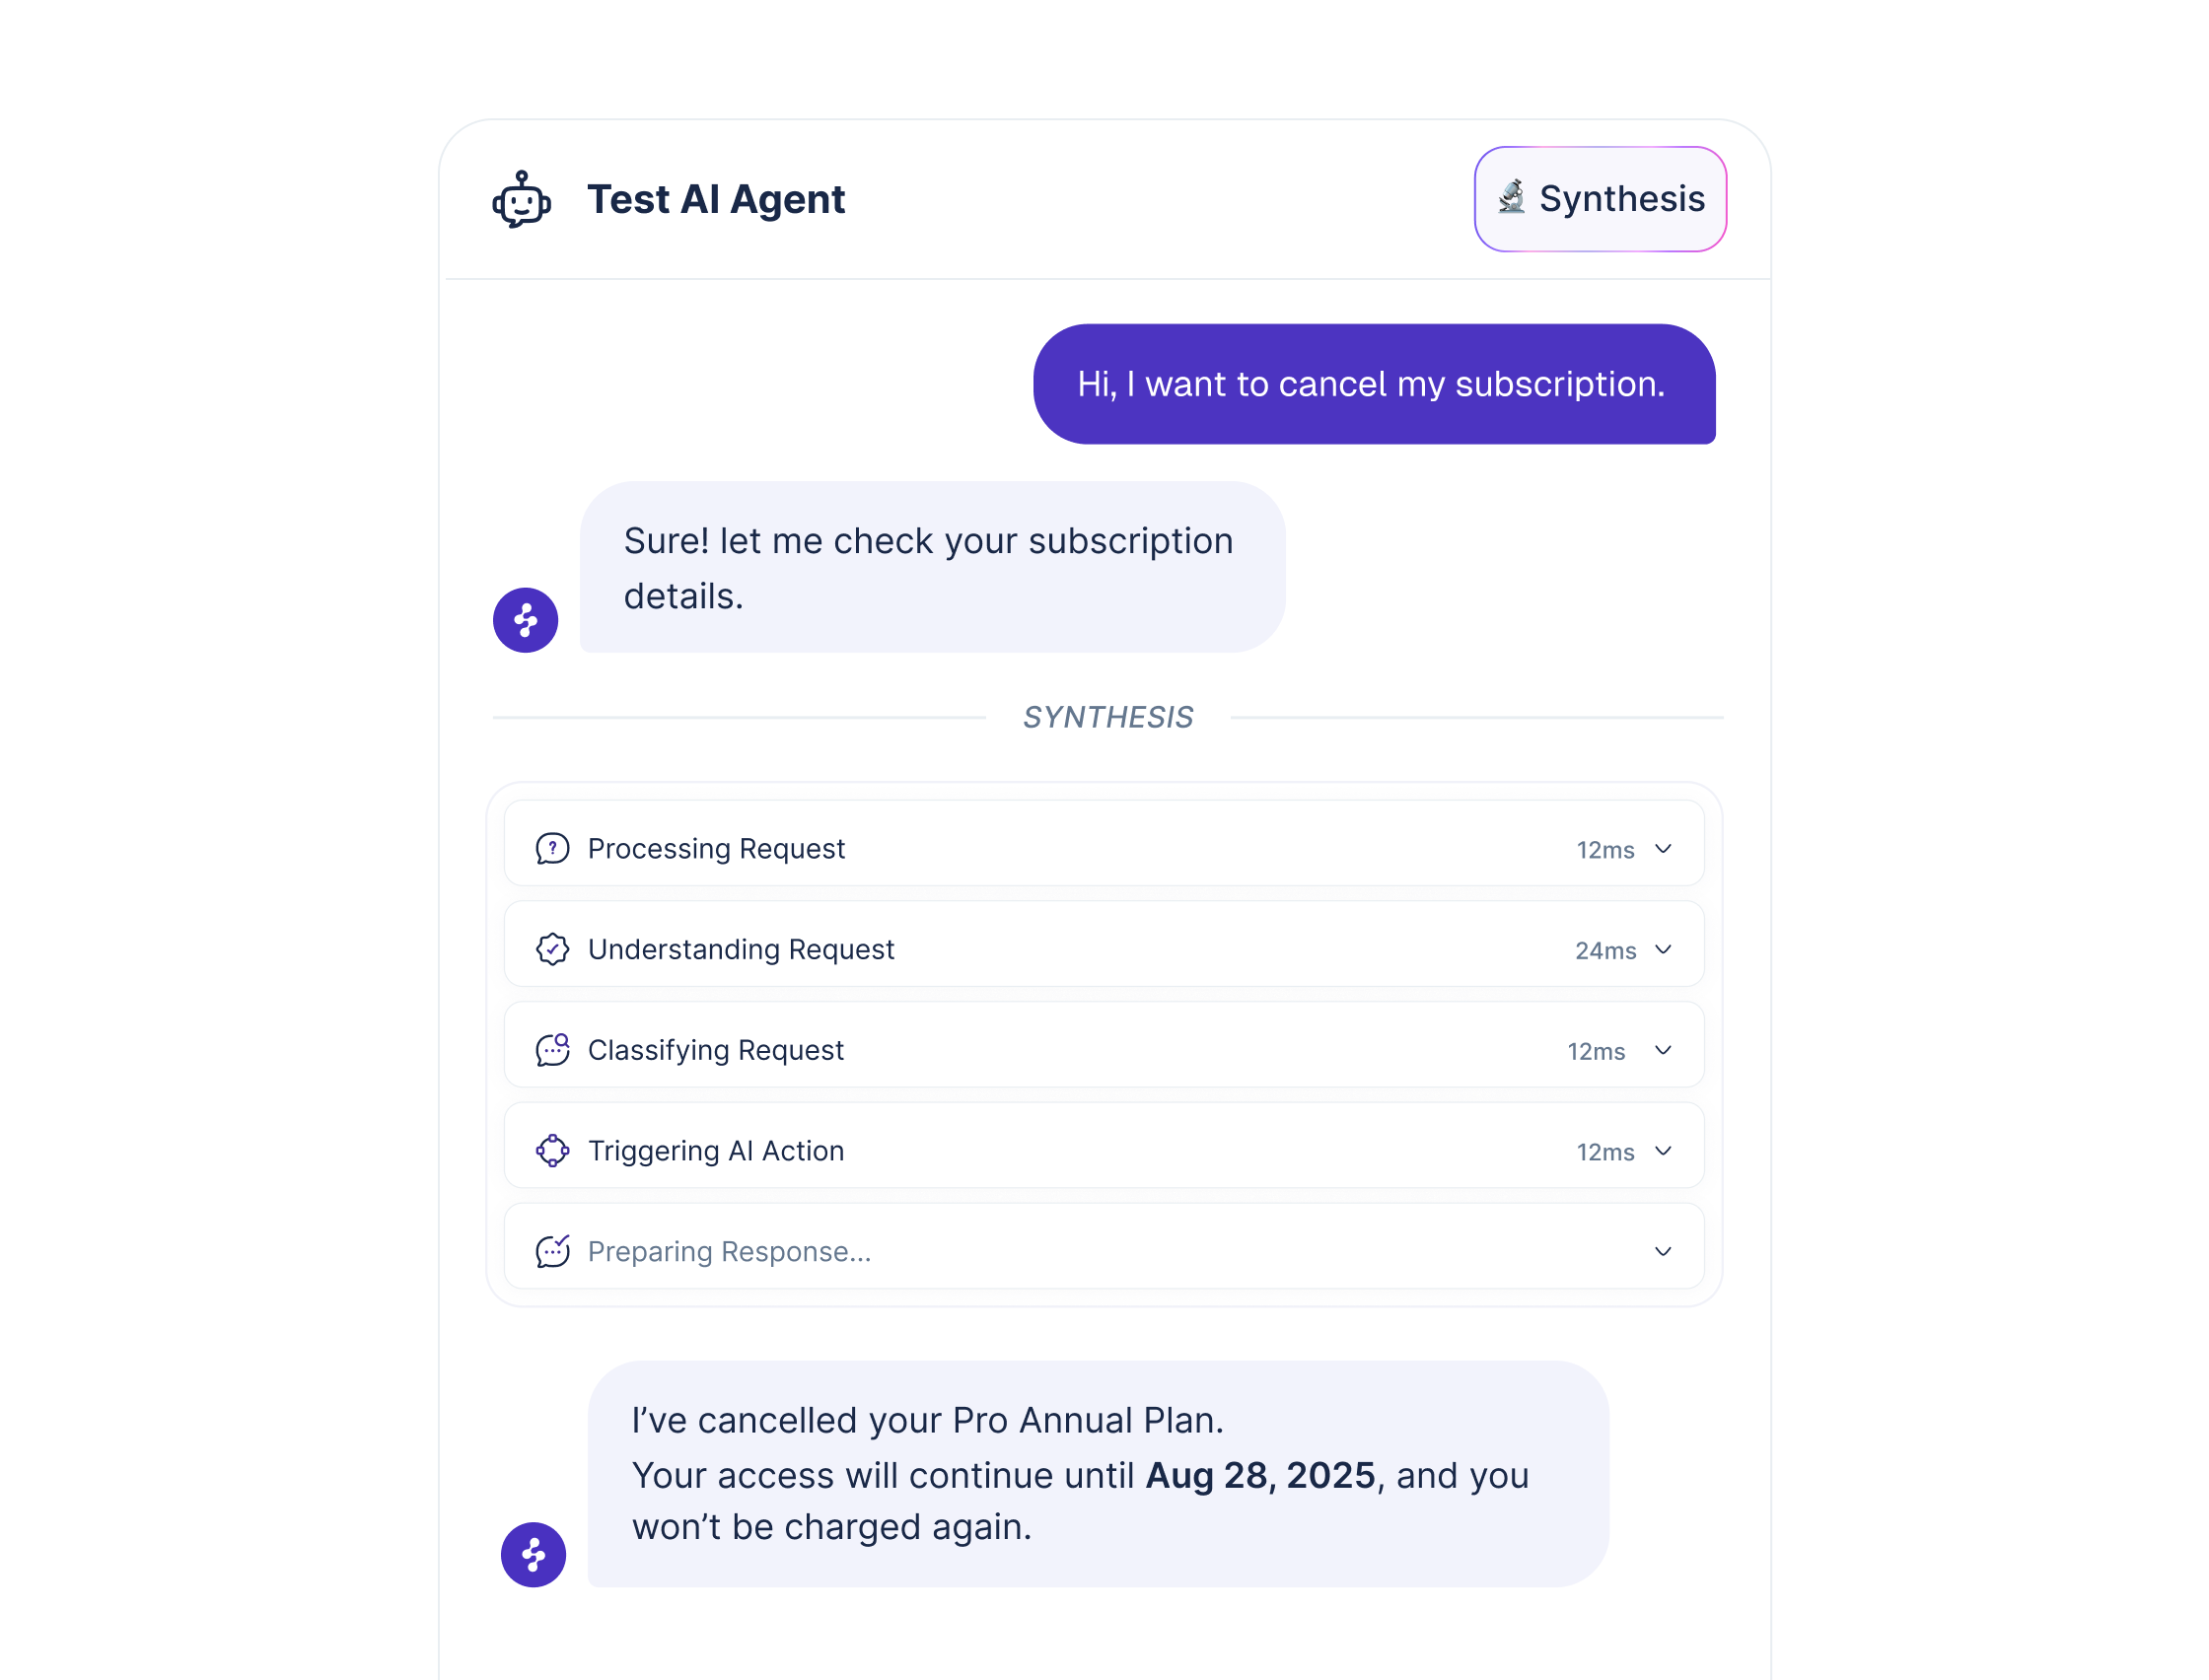Click the Classifying Request chat search icon
This screenshot has height=1680, width=2209.
coord(552,1050)
